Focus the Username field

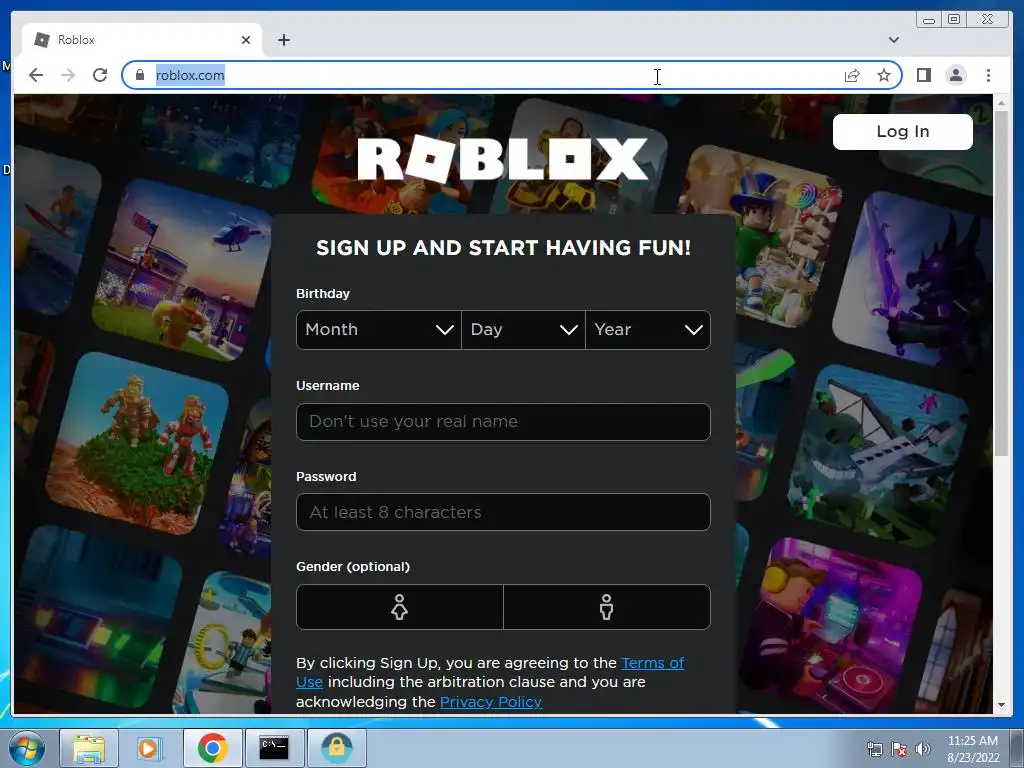click(x=503, y=422)
